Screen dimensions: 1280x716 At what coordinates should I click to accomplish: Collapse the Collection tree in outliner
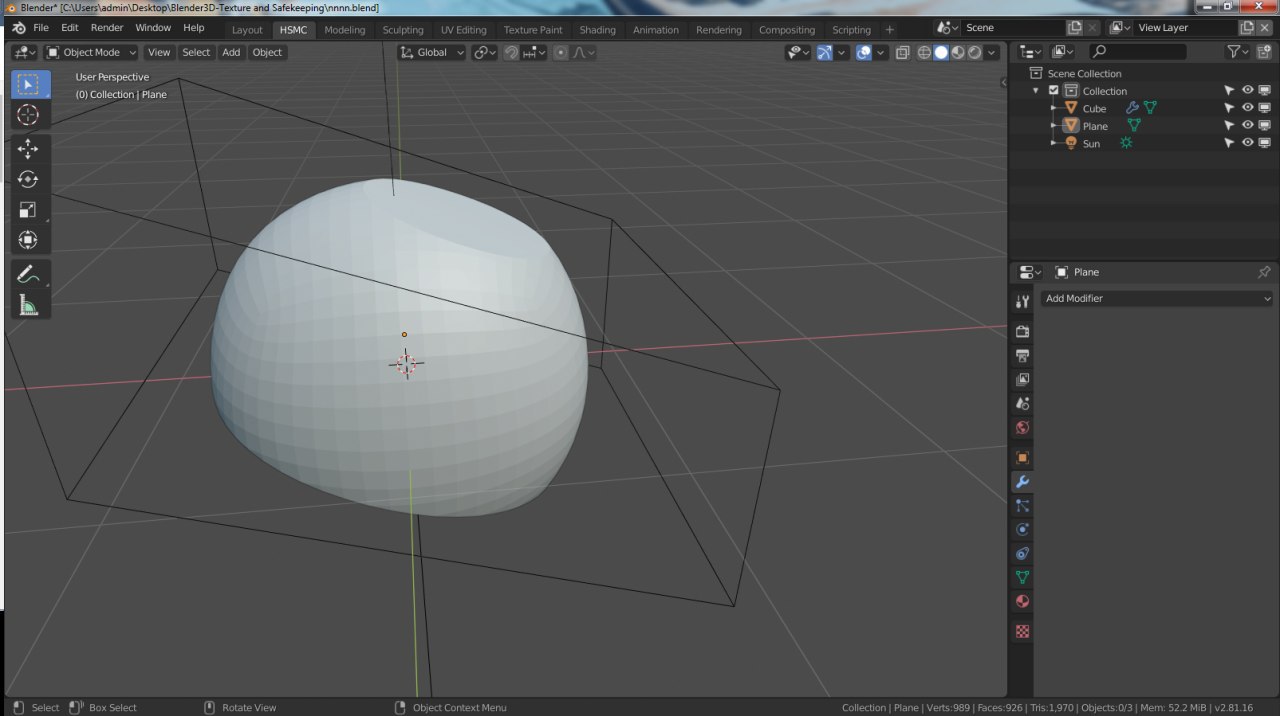tap(1036, 90)
